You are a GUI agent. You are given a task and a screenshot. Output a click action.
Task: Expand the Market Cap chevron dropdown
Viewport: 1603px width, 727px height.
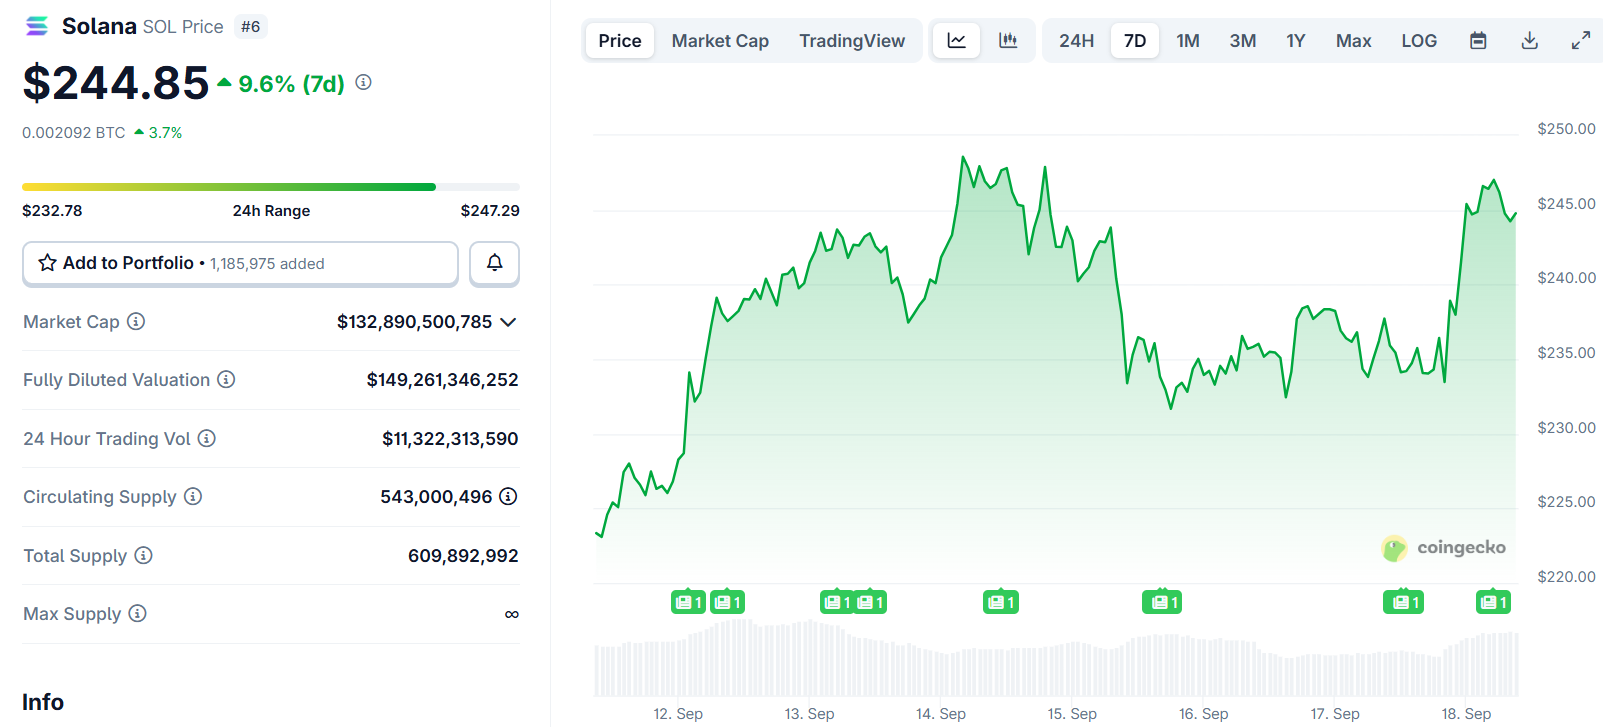coord(508,322)
